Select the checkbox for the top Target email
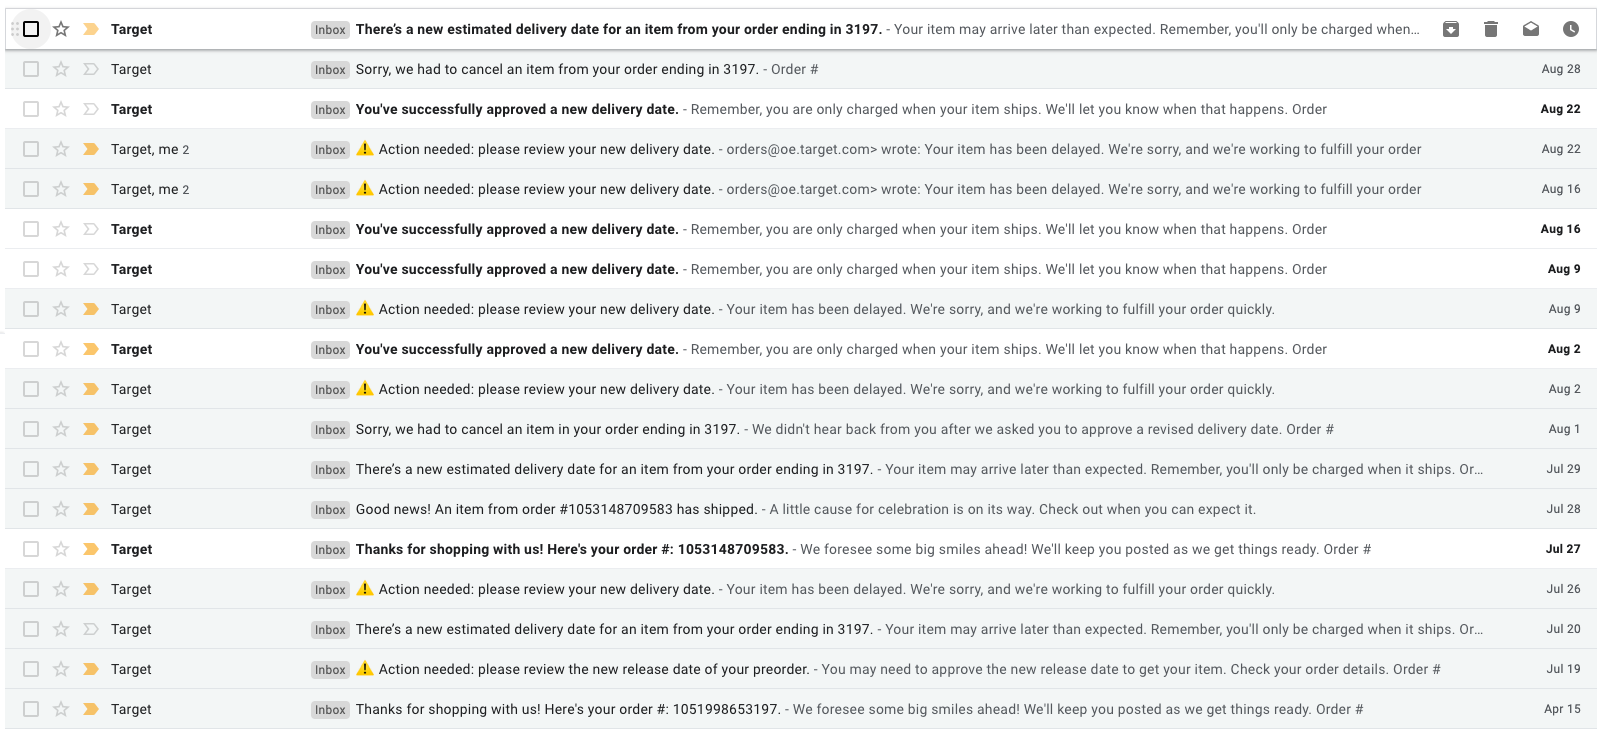Screen dimensions: 1601x734 (x=31, y=29)
